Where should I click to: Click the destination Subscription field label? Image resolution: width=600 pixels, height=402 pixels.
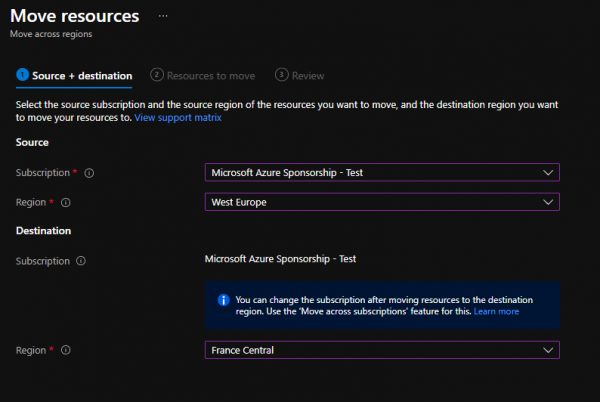(43, 261)
